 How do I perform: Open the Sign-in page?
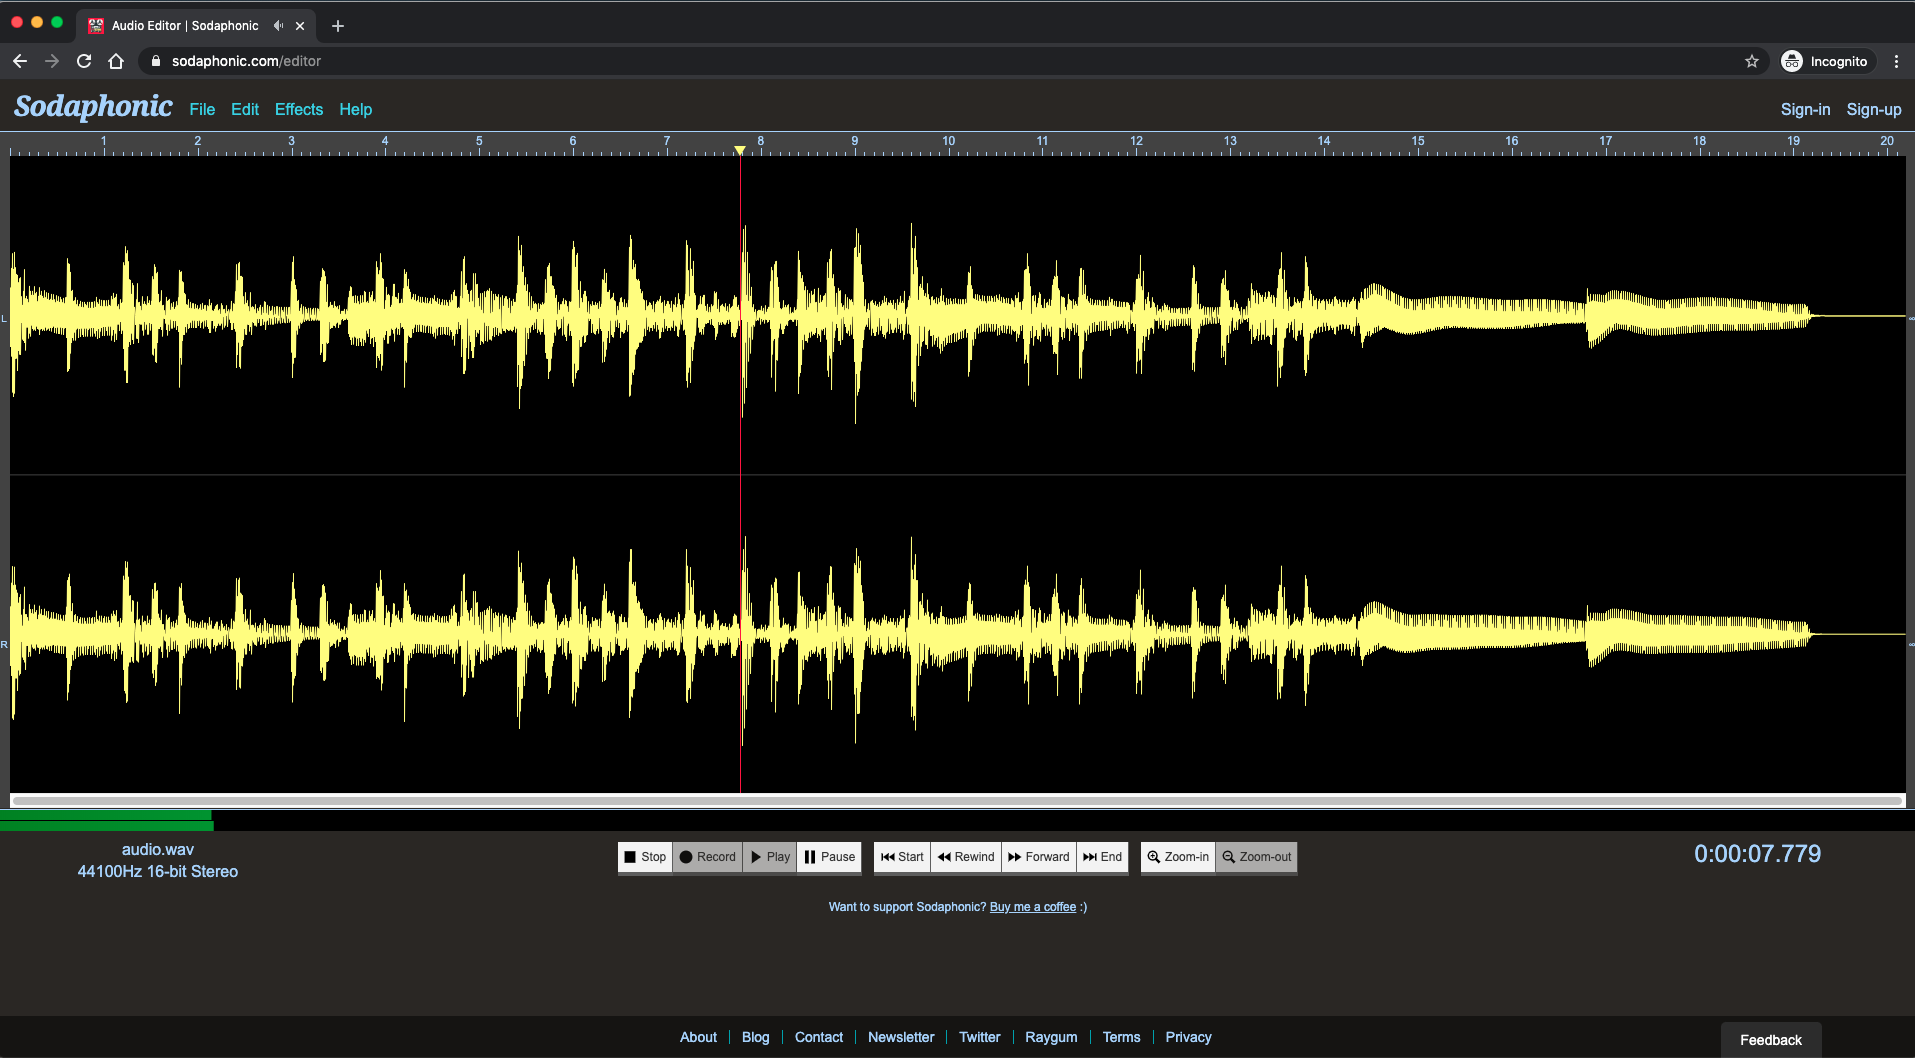(1805, 110)
